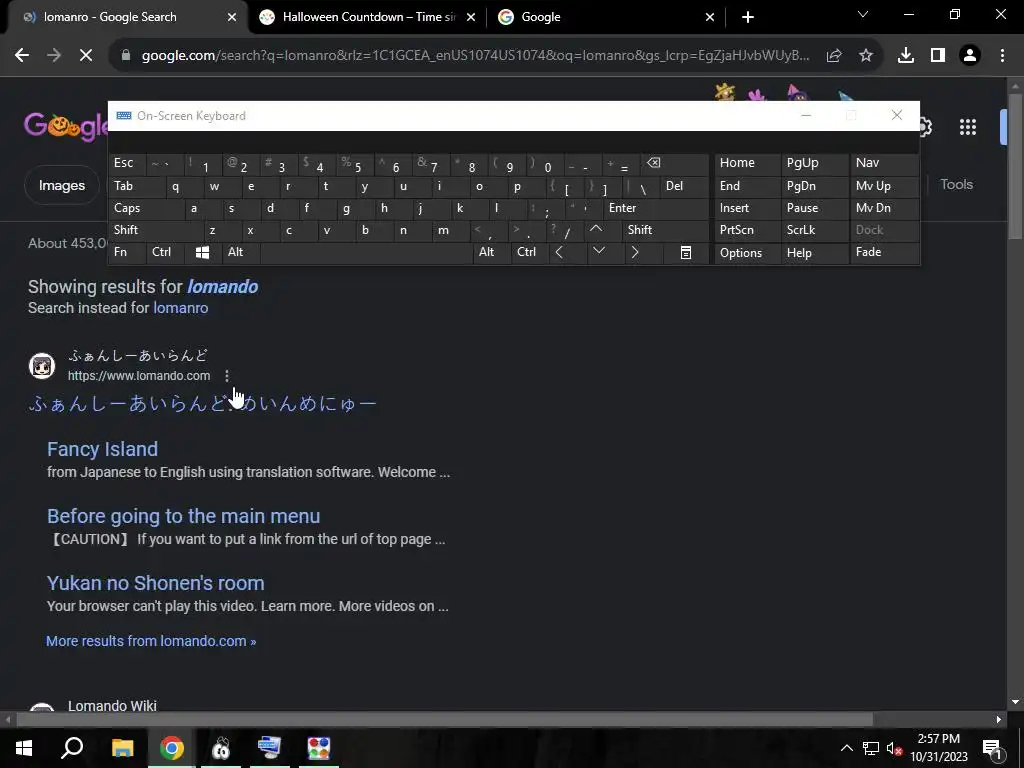Select the lomanro Google Search tab
This screenshot has width=1024, height=768.
coord(124,17)
